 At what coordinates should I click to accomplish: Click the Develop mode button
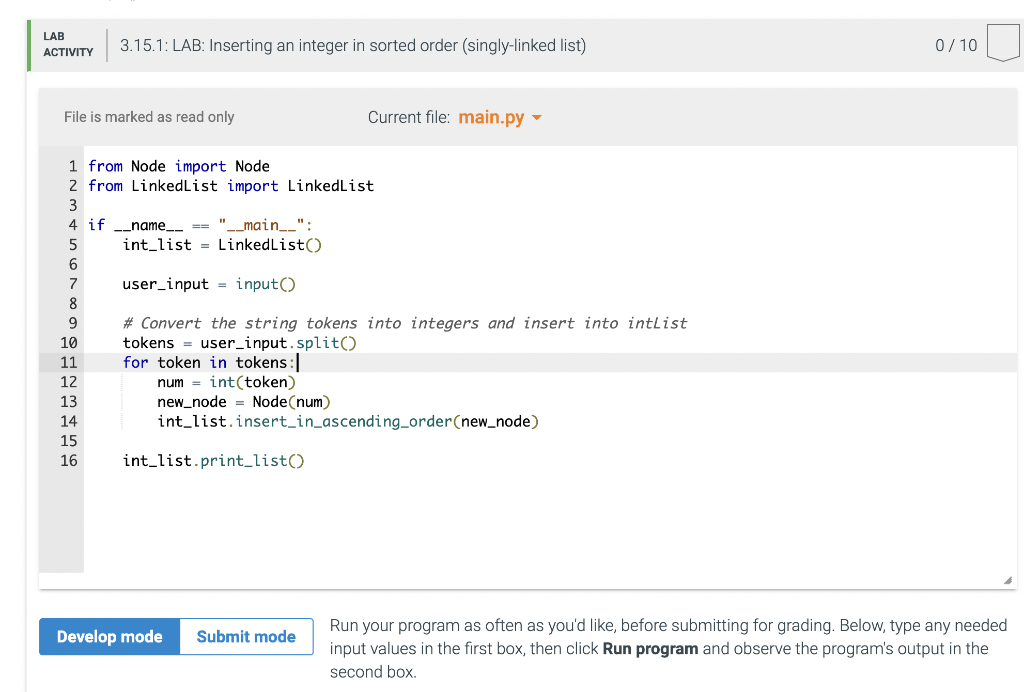[109, 636]
